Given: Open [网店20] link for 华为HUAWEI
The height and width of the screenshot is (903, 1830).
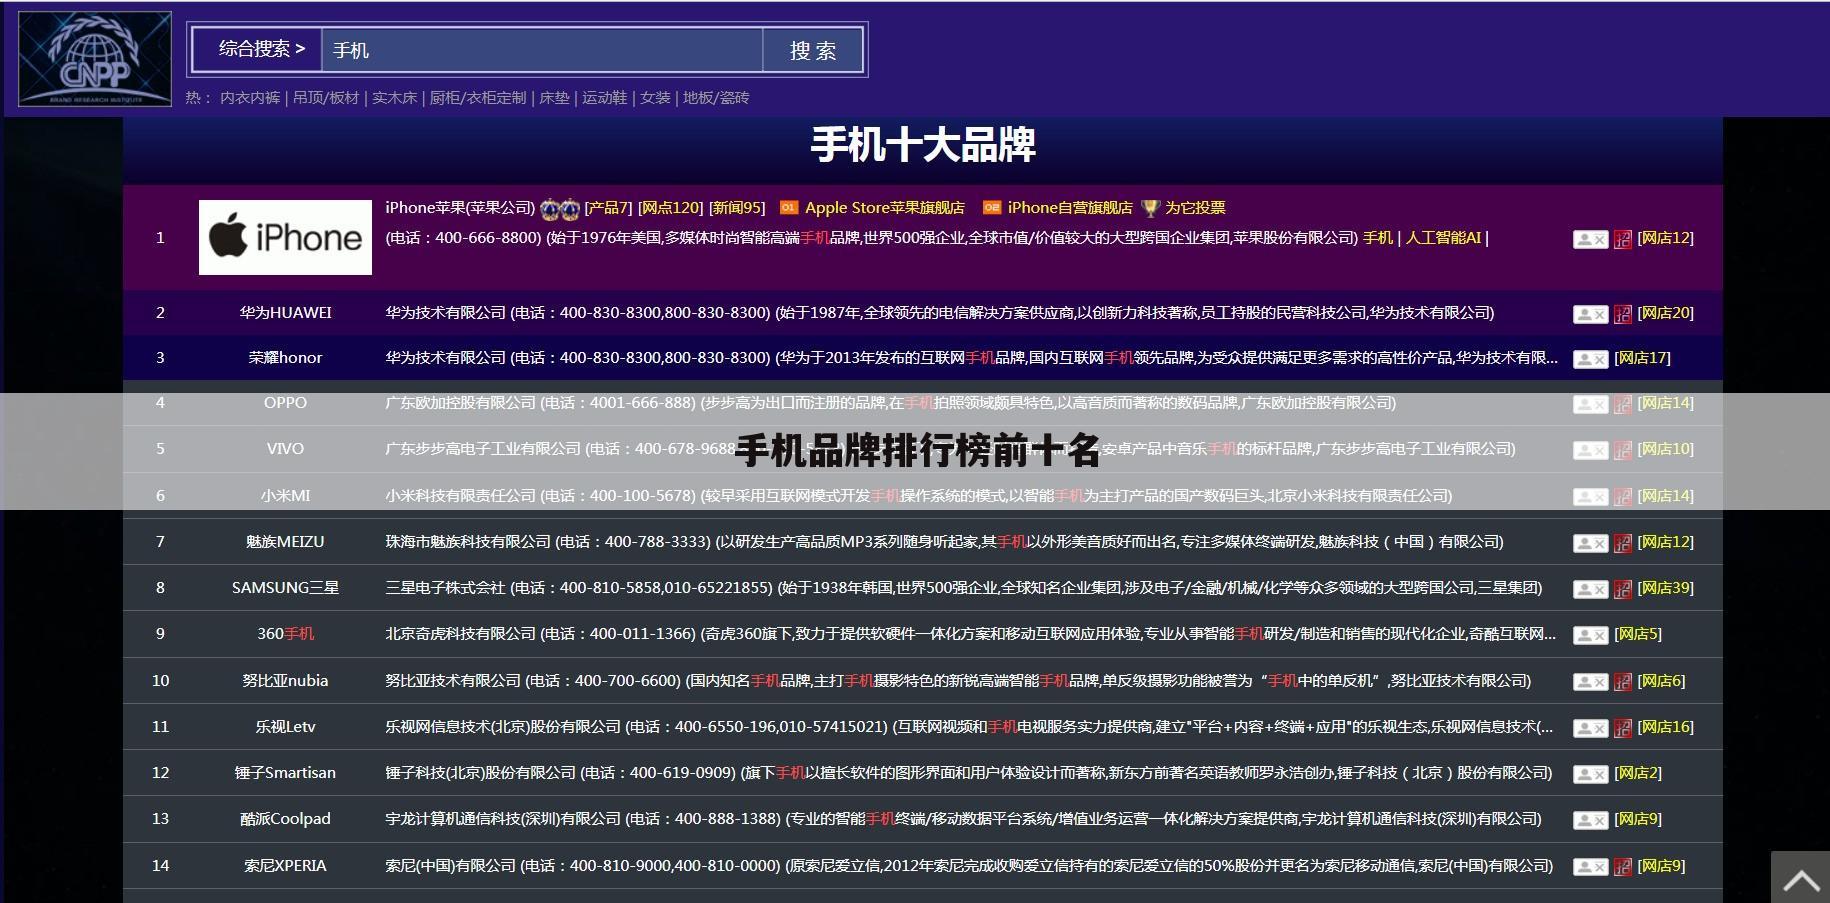Looking at the screenshot, I should (1665, 313).
